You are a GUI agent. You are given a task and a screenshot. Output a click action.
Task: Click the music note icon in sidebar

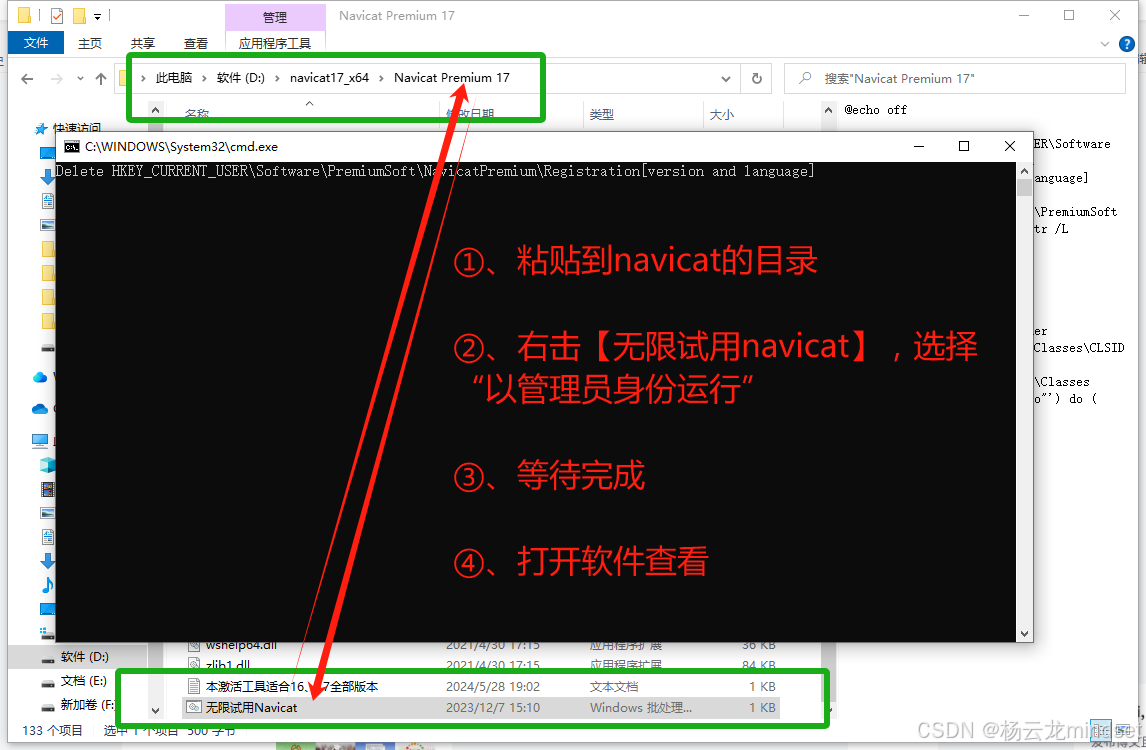click(x=48, y=585)
